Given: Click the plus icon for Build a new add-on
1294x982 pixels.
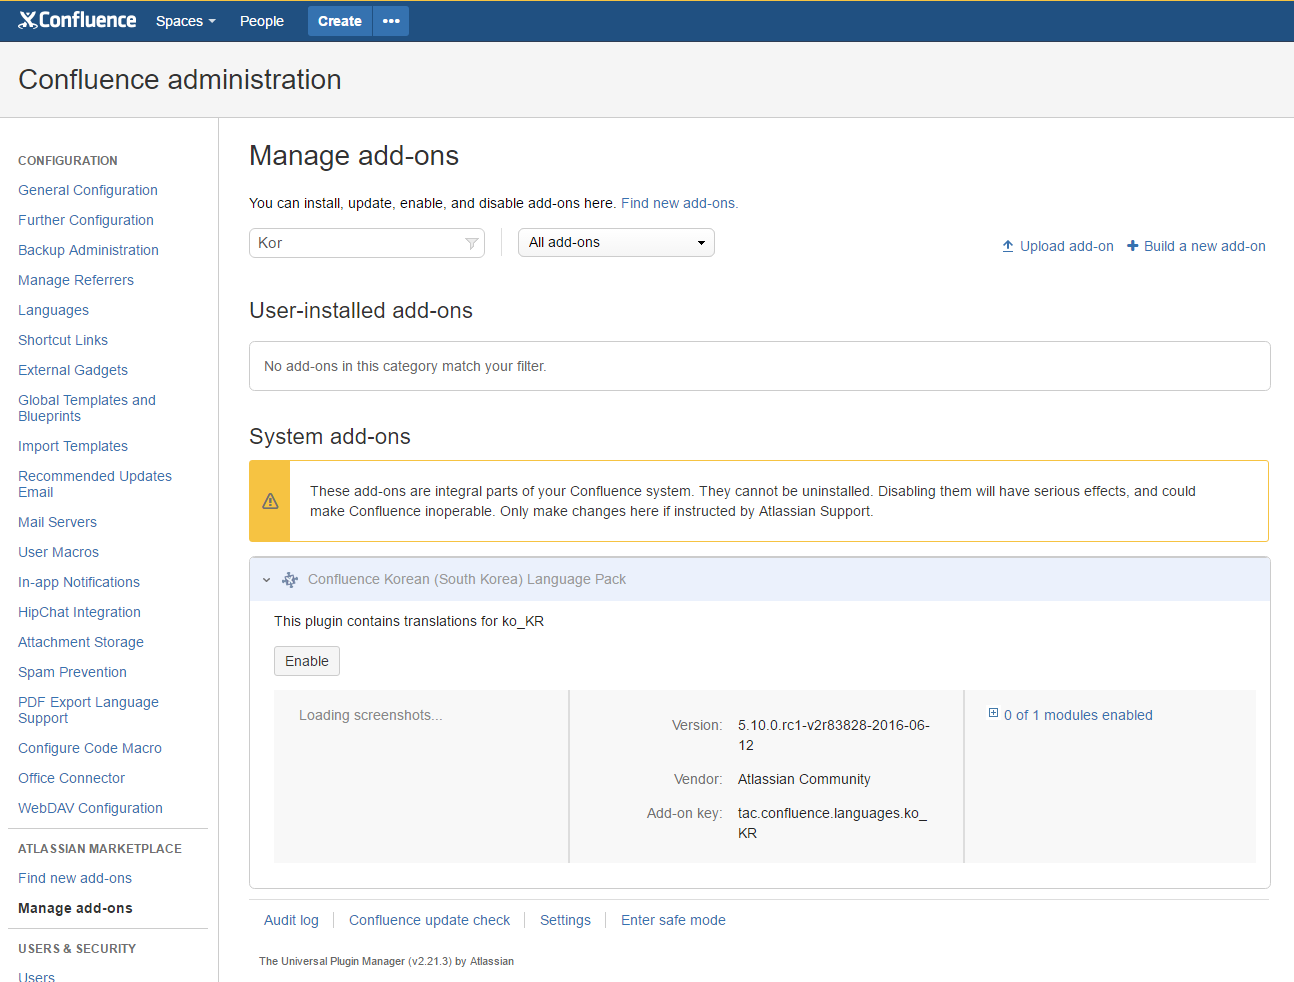Looking at the screenshot, I should [1133, 246].
